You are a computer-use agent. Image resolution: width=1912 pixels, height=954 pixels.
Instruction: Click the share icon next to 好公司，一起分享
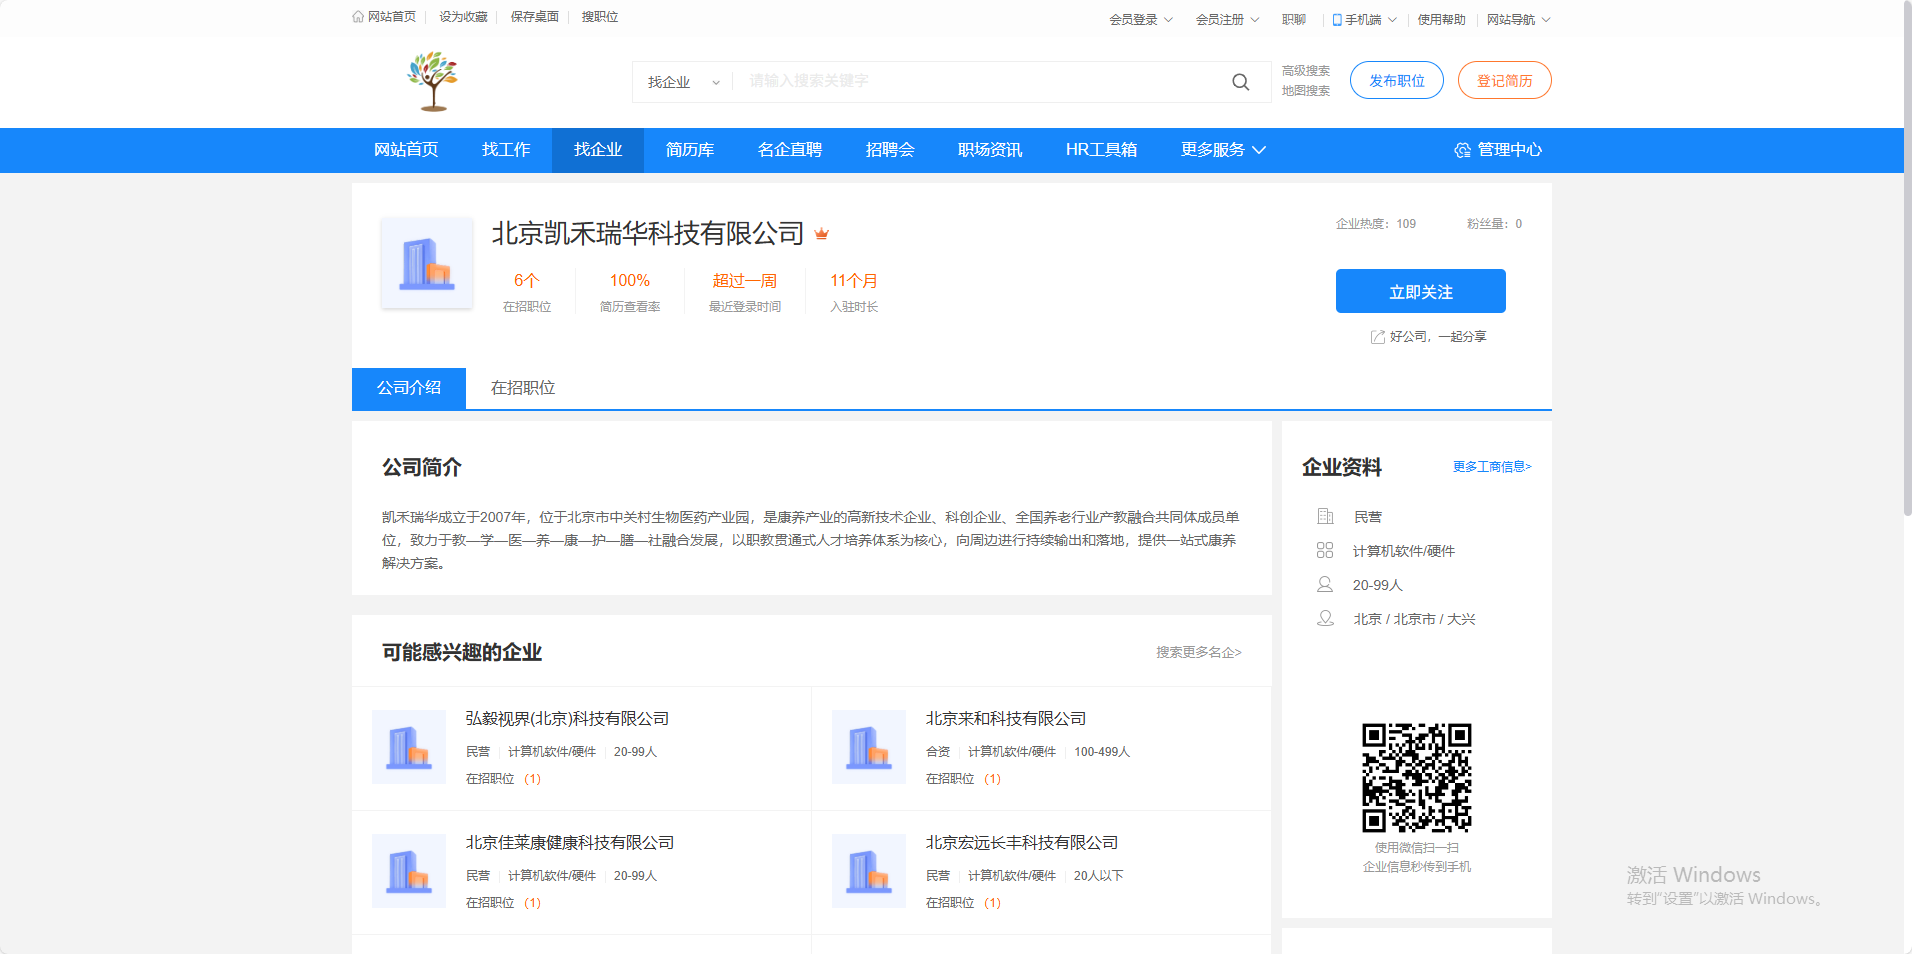tap(1377, 337)
